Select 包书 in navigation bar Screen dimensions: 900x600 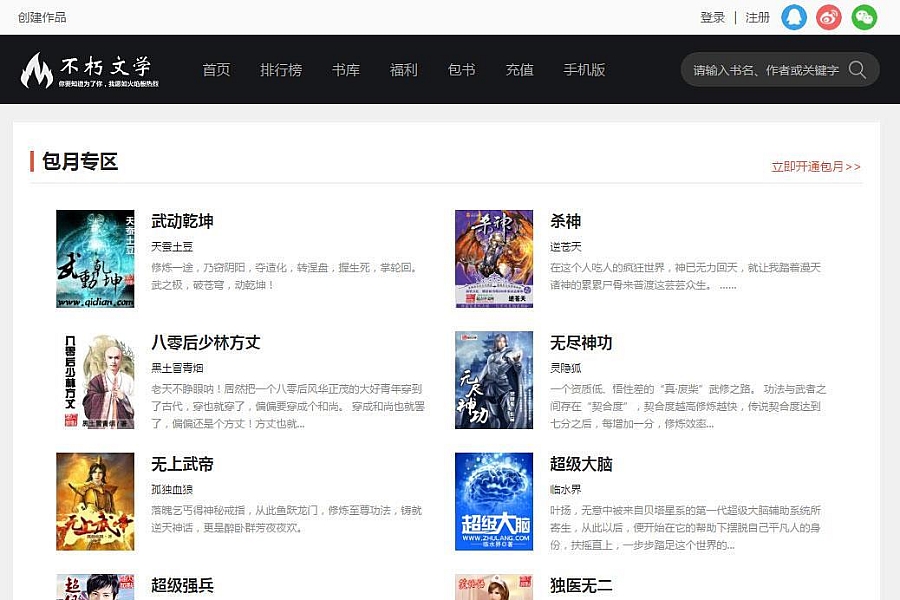point(461,70)
